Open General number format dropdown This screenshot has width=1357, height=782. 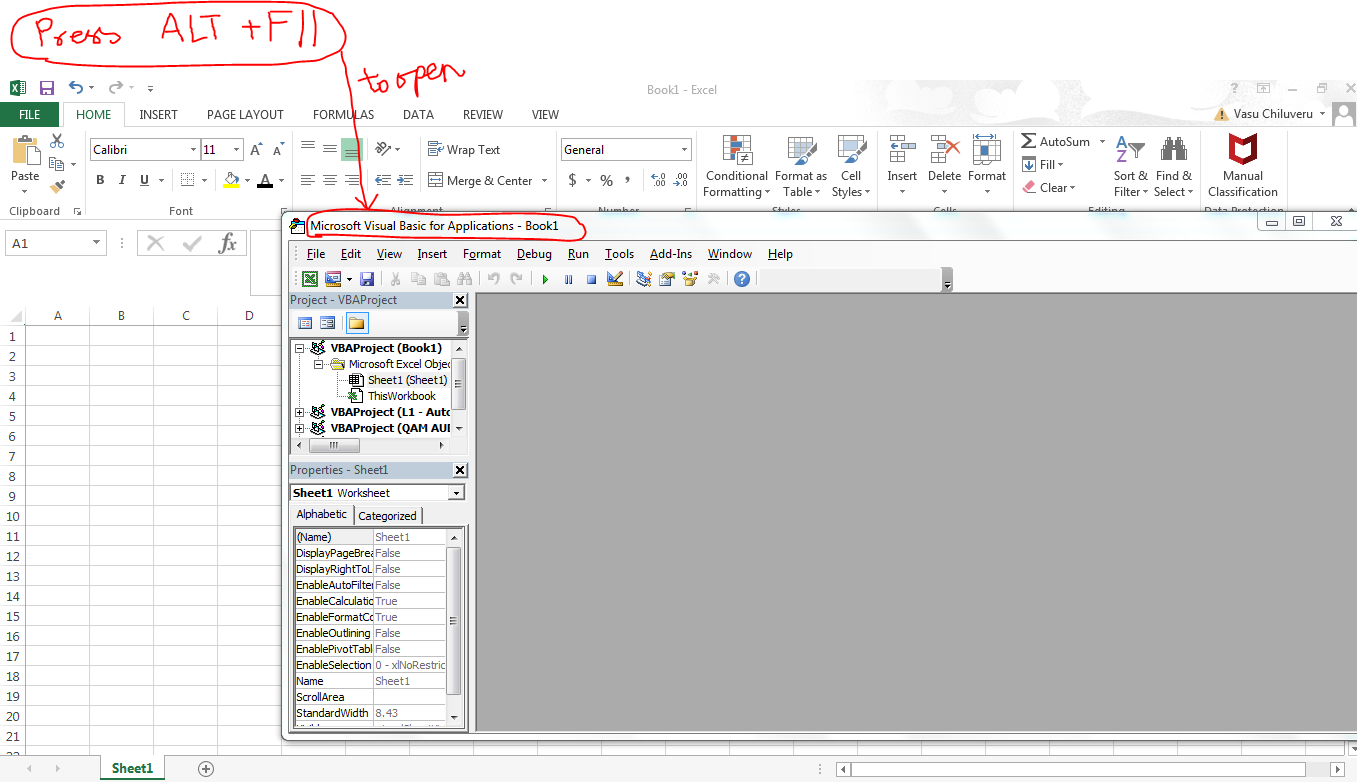click(685, 150)
